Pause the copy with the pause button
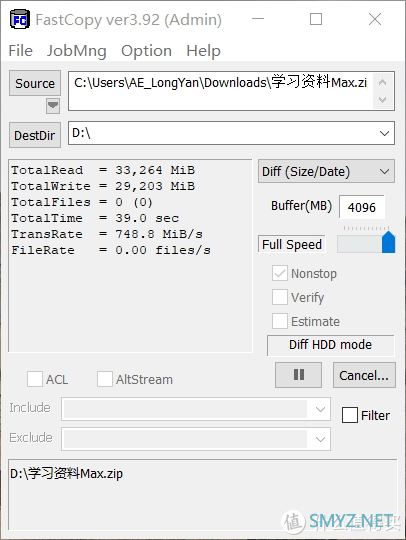The image size is (406, 540). (299, 375)
